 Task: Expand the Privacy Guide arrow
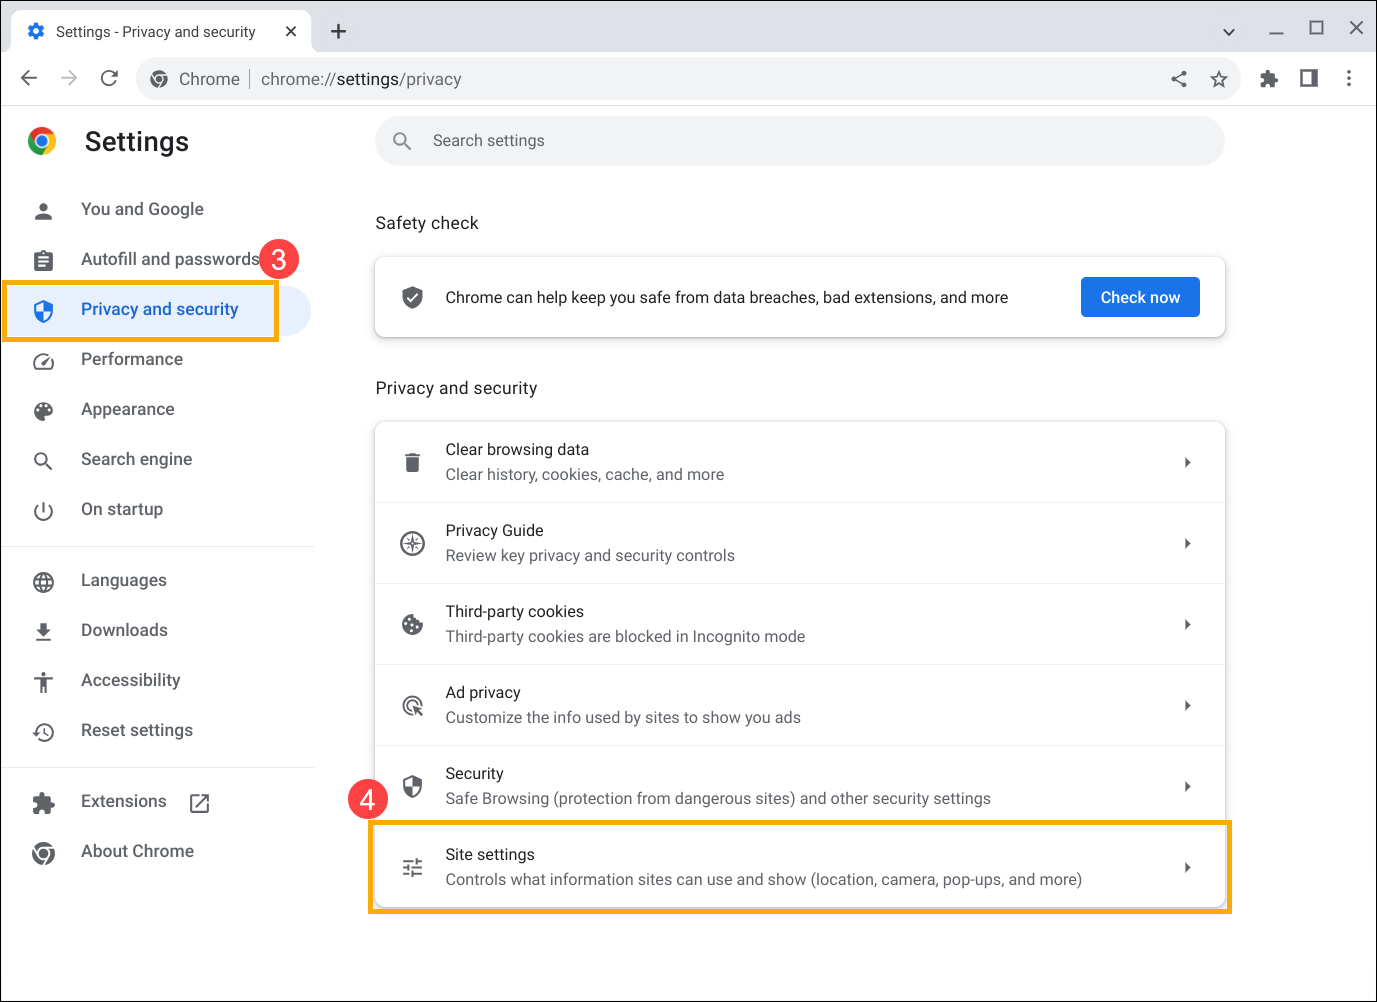[x=1187, y=543]
